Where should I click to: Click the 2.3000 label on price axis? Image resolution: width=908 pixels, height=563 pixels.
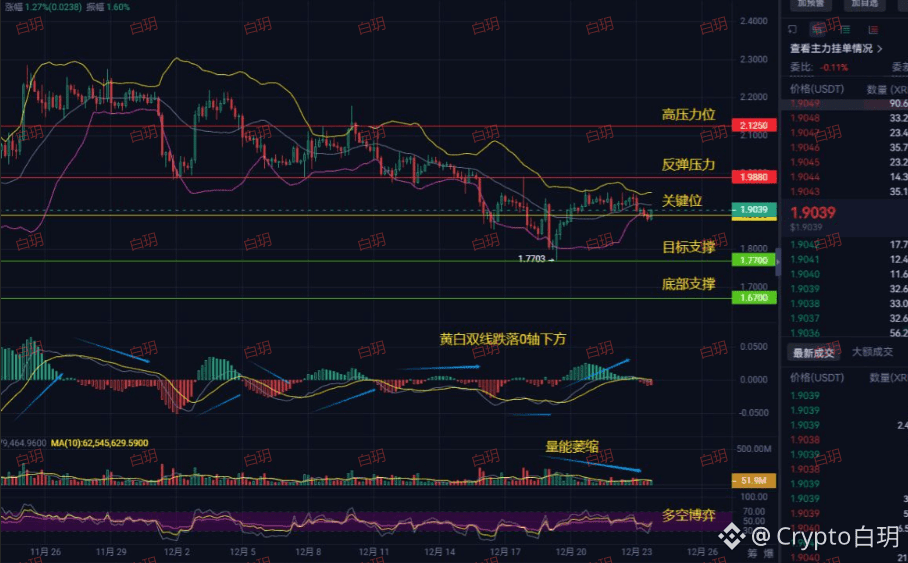[754, 59]
